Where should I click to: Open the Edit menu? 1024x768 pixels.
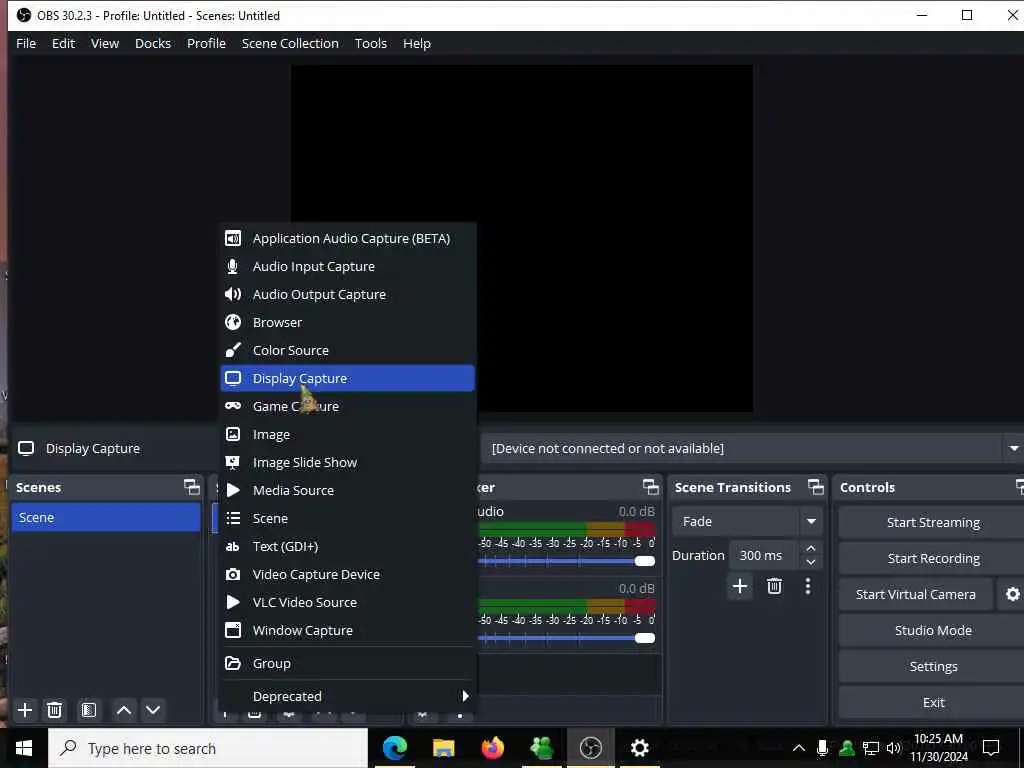(63, 43)
